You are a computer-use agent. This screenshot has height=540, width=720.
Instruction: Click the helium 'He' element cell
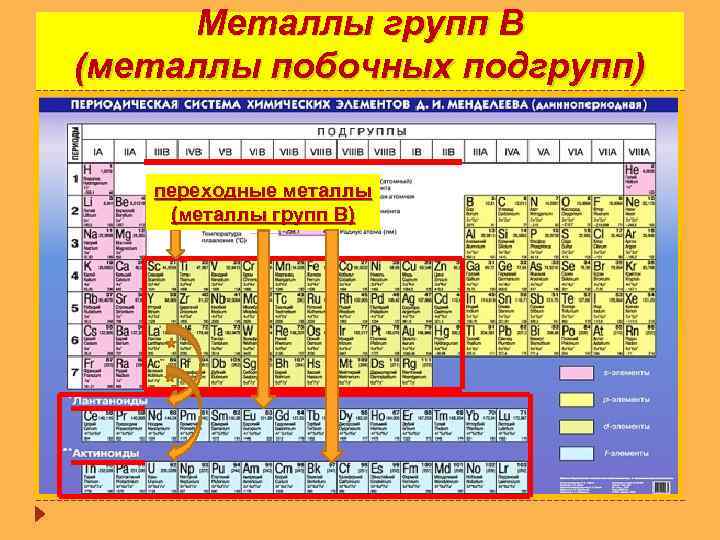click(x=639, y=179)
